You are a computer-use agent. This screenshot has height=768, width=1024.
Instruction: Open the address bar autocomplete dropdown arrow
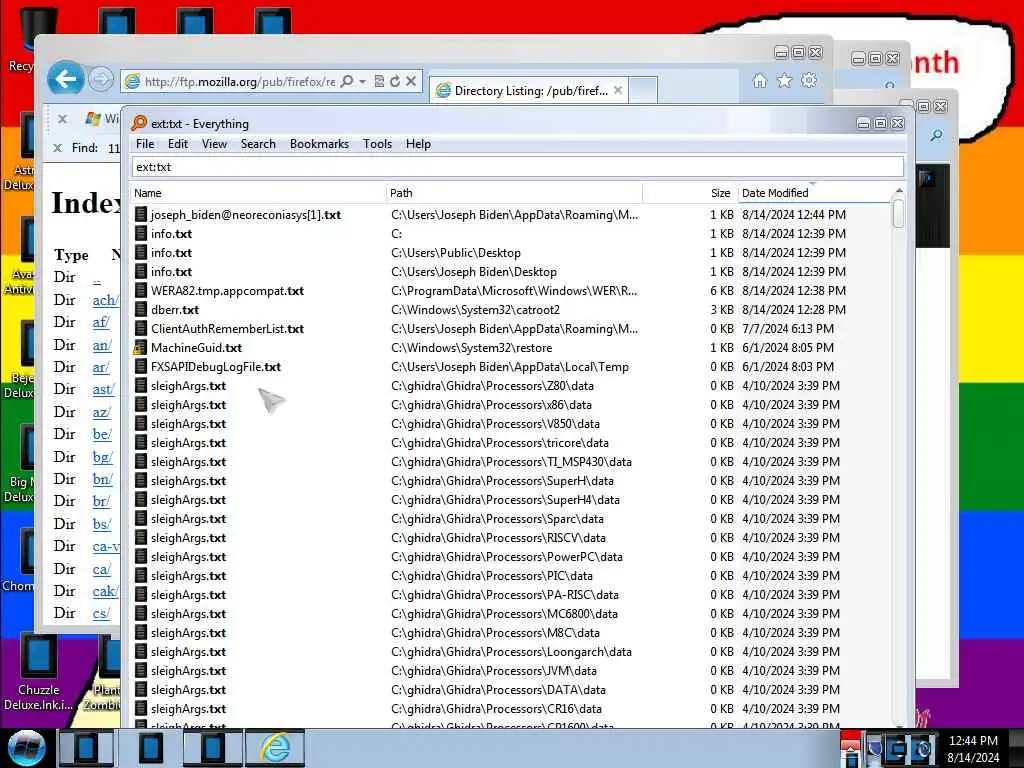[362, 81]
